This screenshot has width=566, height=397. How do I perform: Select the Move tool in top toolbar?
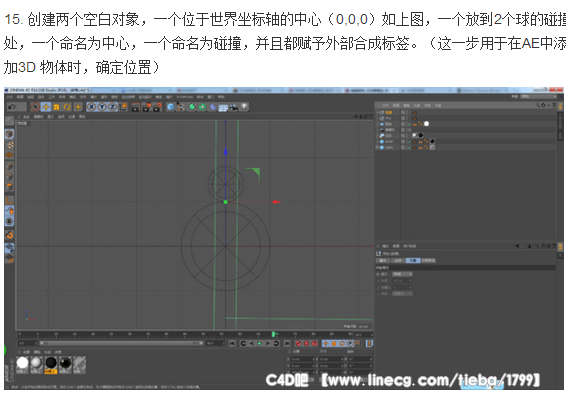(x=46, y=107)
